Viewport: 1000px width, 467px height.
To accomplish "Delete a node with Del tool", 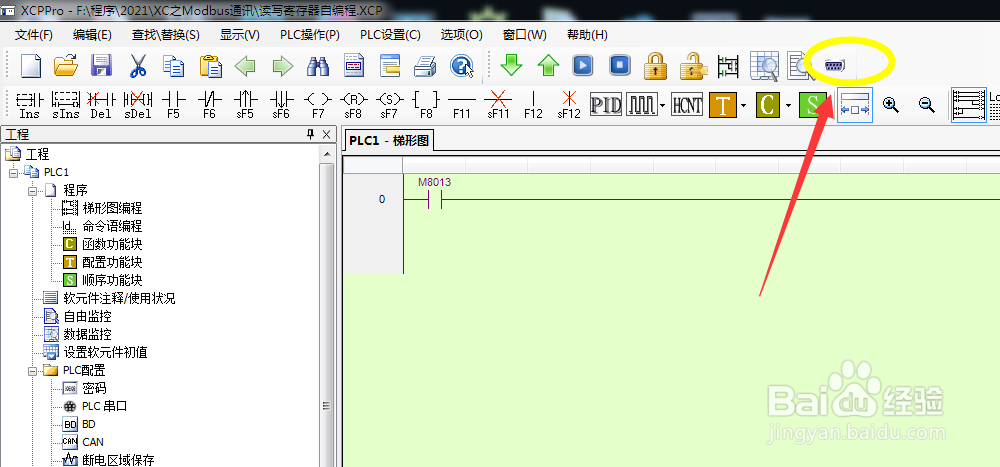I will 101,105.
